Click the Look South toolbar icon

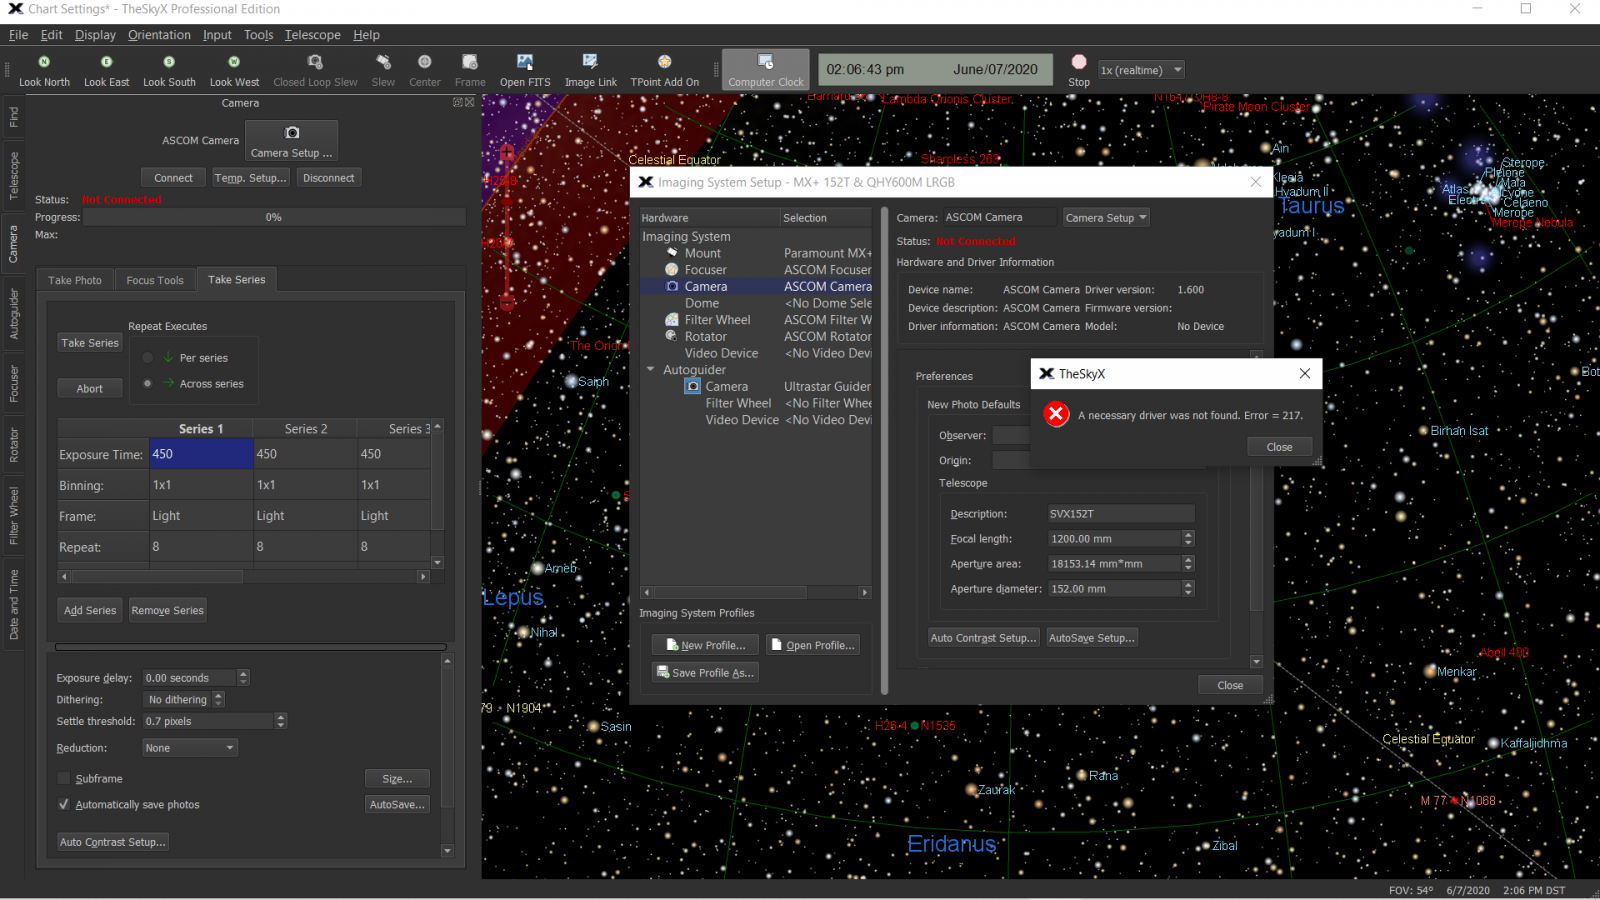(x=169, y=62)
